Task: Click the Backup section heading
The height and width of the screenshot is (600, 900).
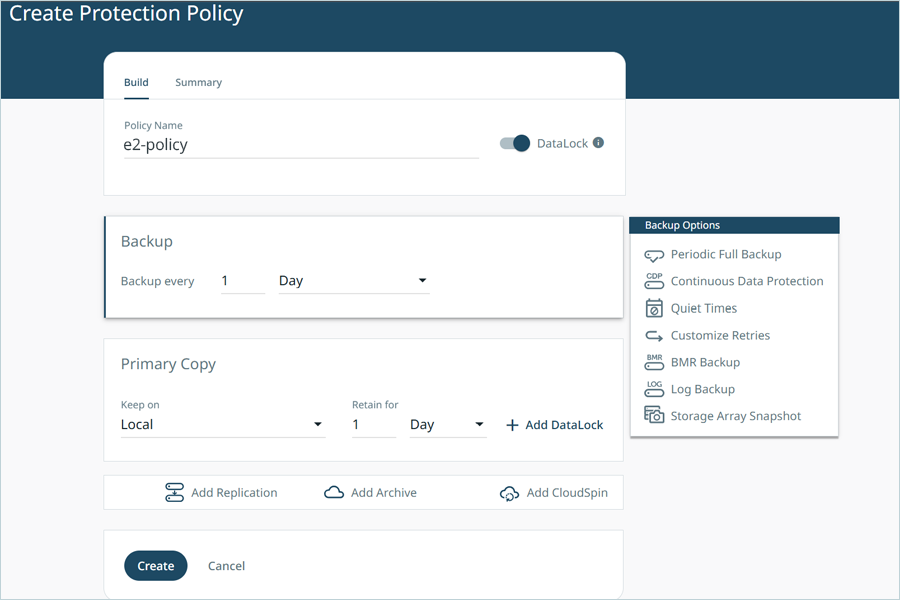Action: (x=147, y=242)
